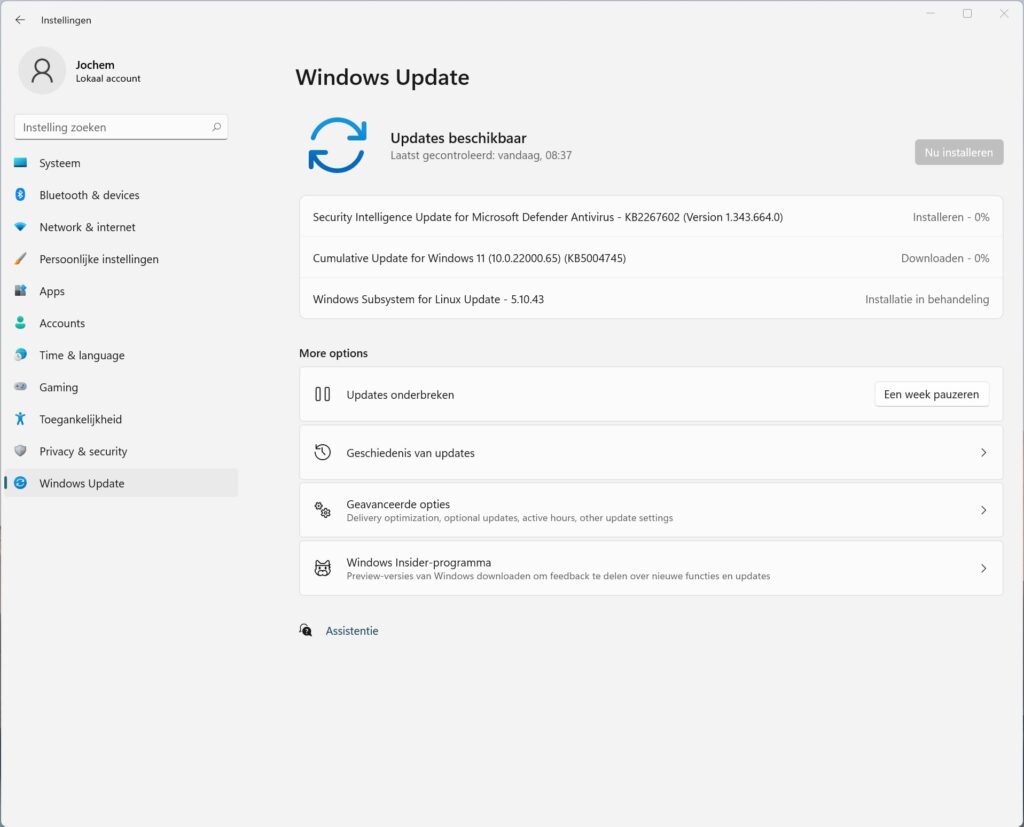The width and height of the screenshot is (1024, 827).
Task: Go to Privacy & security settings
Action: [83, 451]
